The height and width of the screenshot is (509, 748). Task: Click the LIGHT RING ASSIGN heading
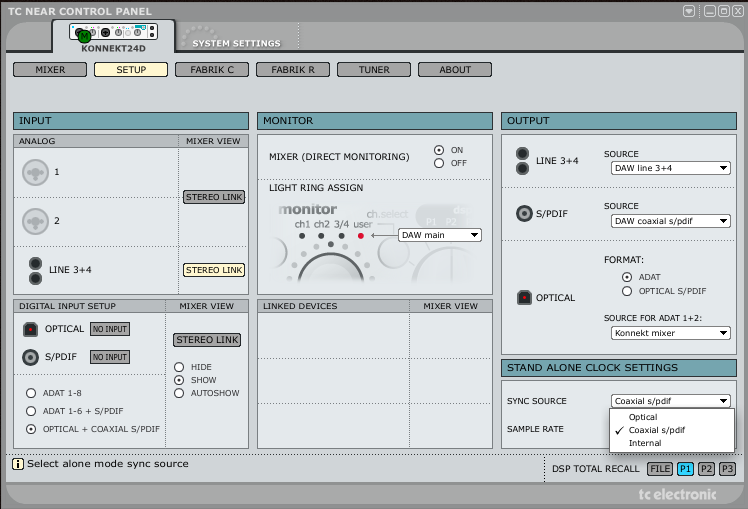pos(316,188)
